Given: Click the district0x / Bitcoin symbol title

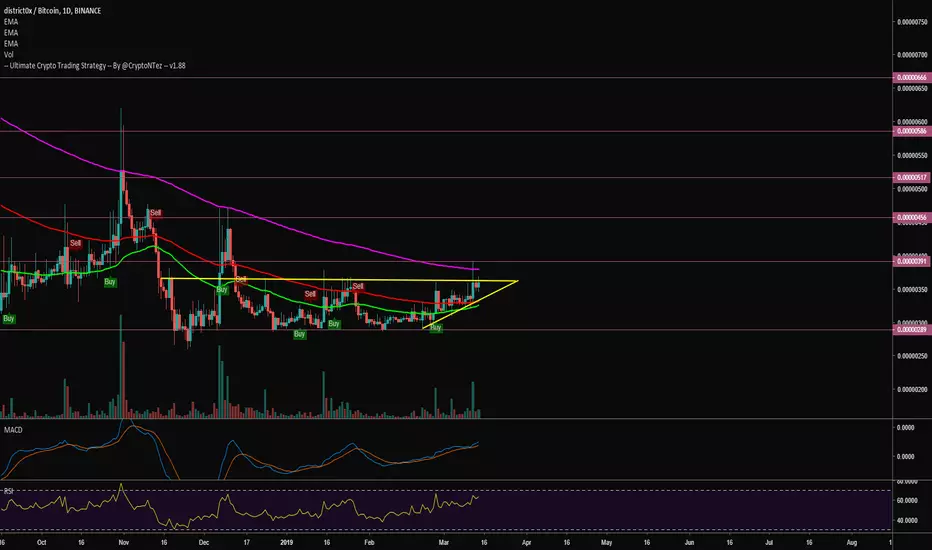Looking at the screenshot, I should tap(52, 11).
